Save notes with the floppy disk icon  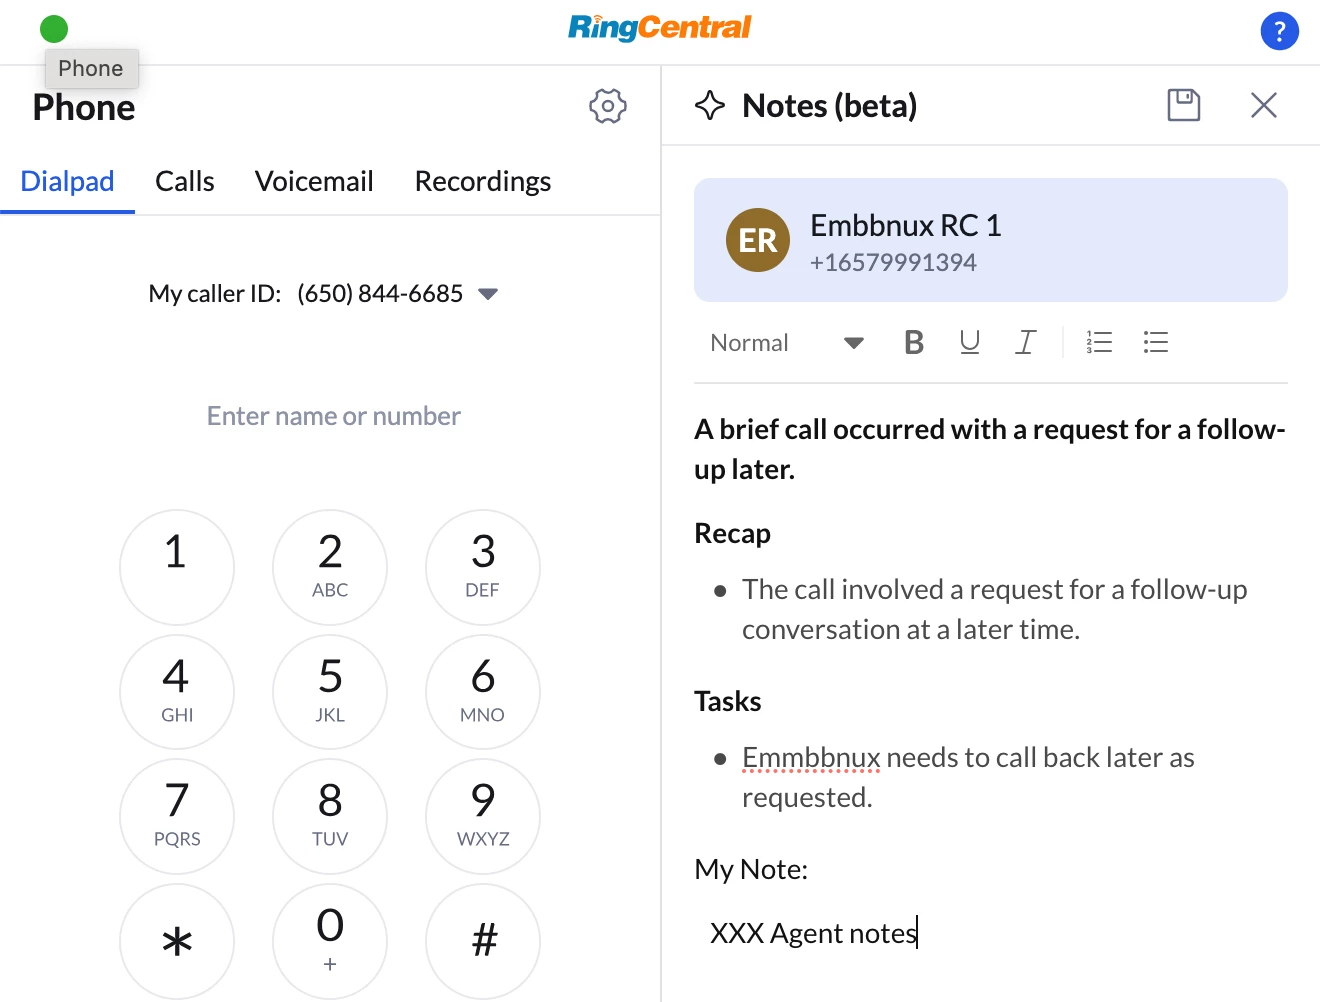point(1184,105)
